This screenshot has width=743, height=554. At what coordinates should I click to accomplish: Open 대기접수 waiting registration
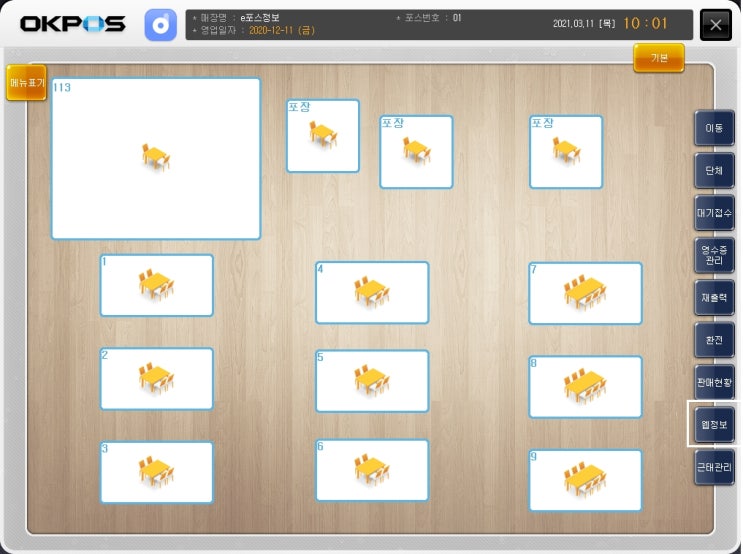[715, 213]
